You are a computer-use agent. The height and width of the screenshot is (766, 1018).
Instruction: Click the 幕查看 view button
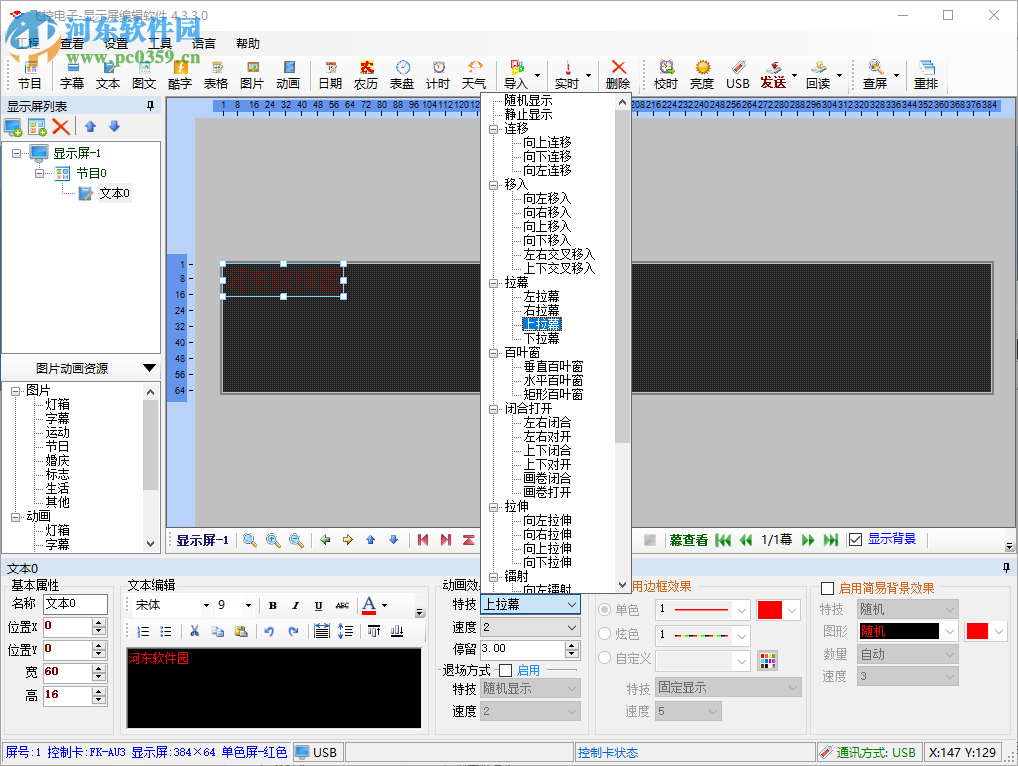pos(688,539)
